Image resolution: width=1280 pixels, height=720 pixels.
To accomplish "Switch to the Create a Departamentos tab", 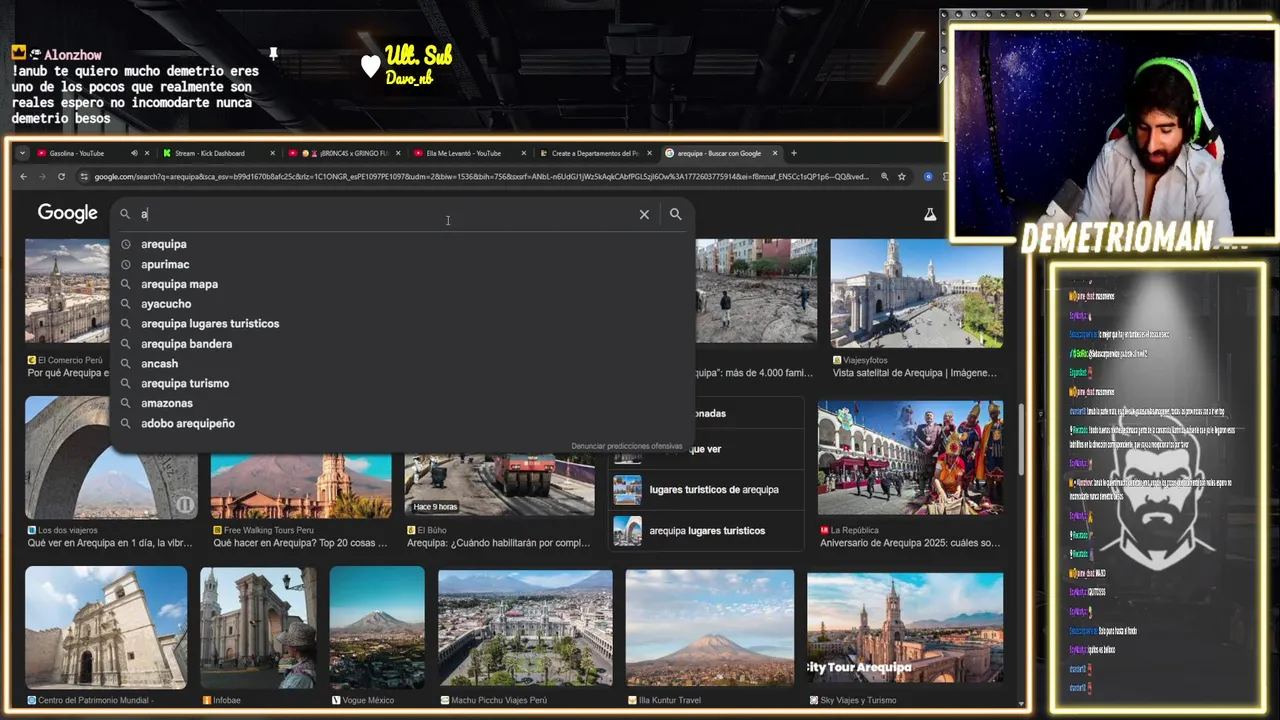I will (x=594, y=153).
